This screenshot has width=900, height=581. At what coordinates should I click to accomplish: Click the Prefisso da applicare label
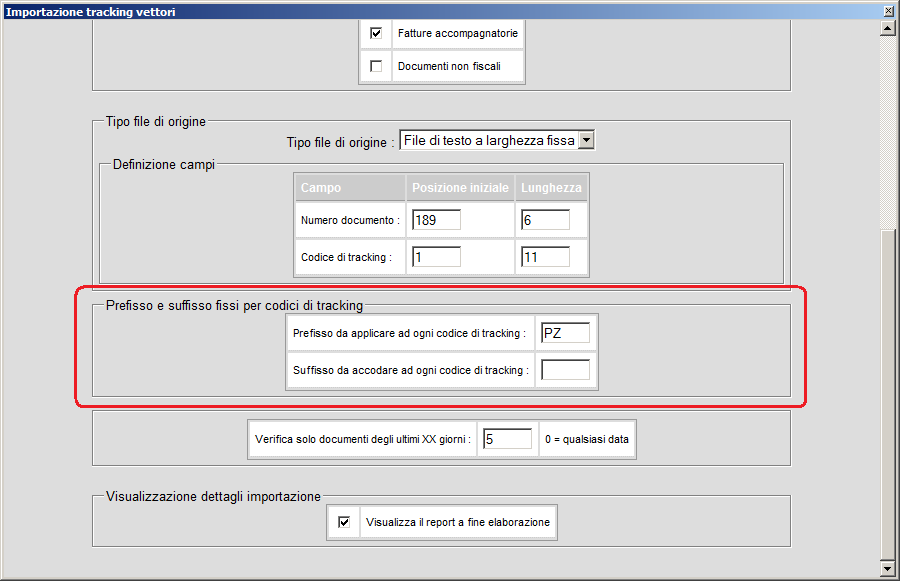pyautogui.click(x=409, y=333)
